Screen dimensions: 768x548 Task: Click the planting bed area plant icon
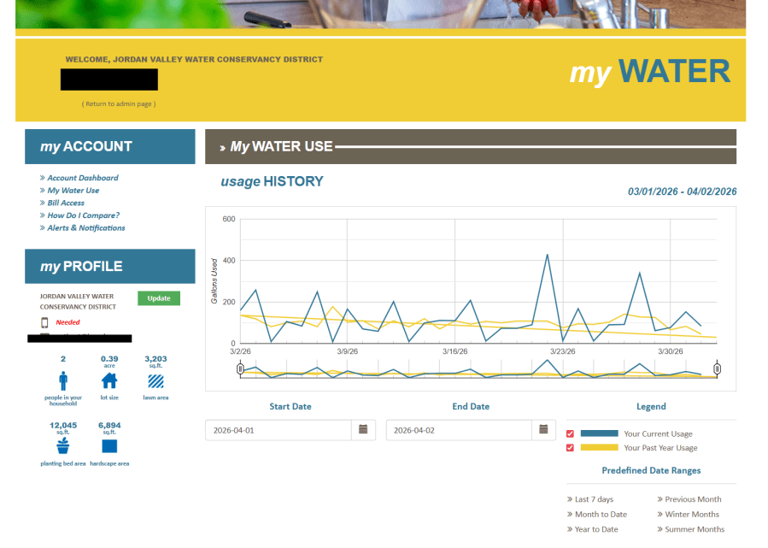point(63,446)
